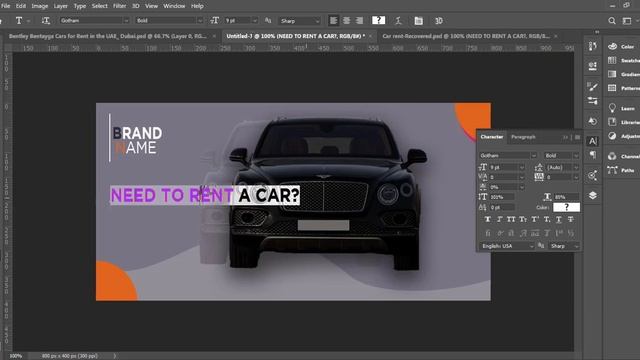Open the Type tool preset picker

click(x=22, y=20)
